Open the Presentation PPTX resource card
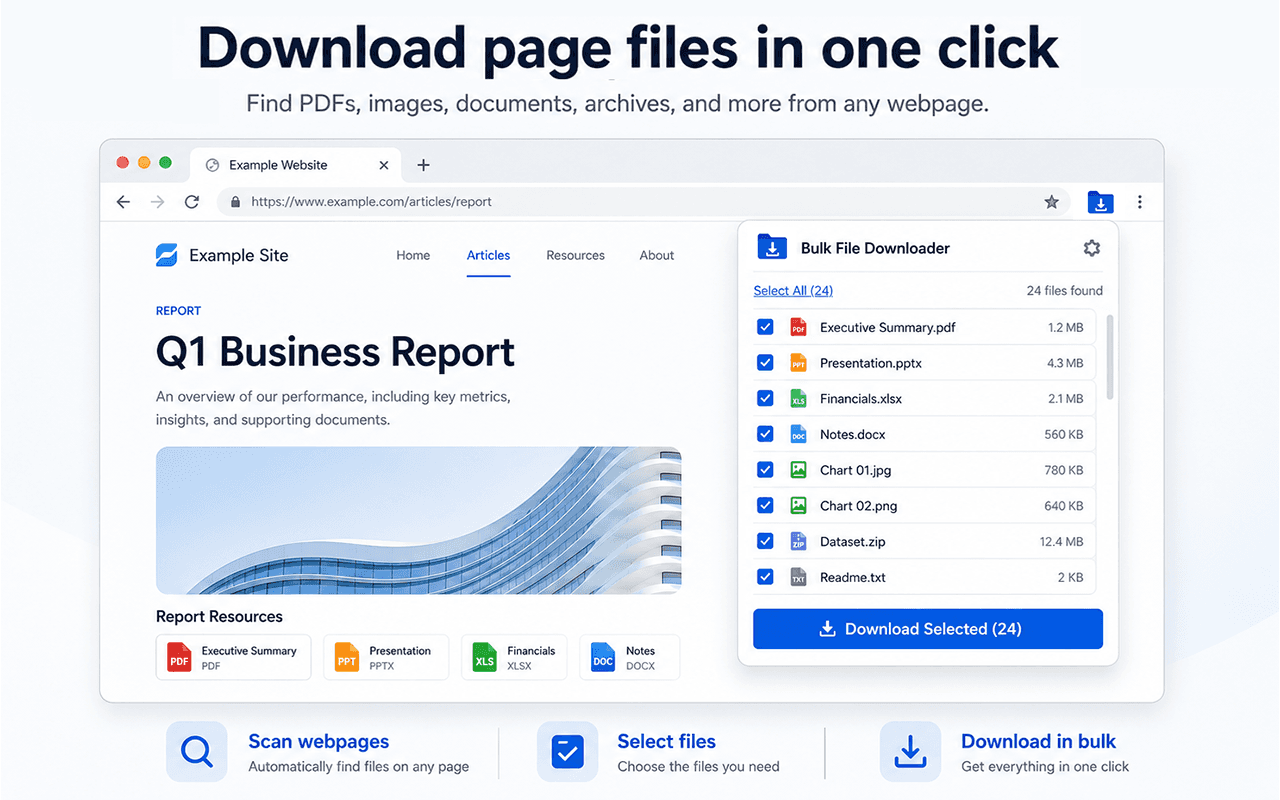The image size is (1280, 800). 386,657
